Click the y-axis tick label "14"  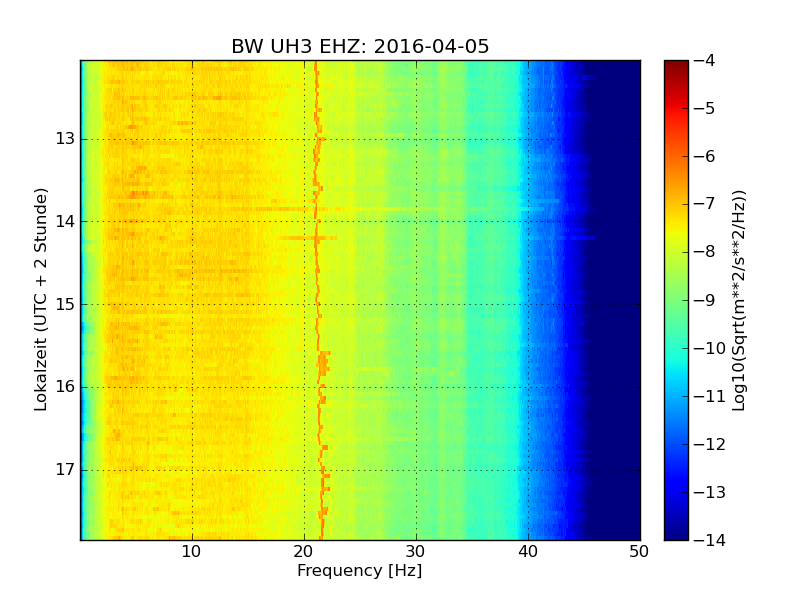(65, 221)
